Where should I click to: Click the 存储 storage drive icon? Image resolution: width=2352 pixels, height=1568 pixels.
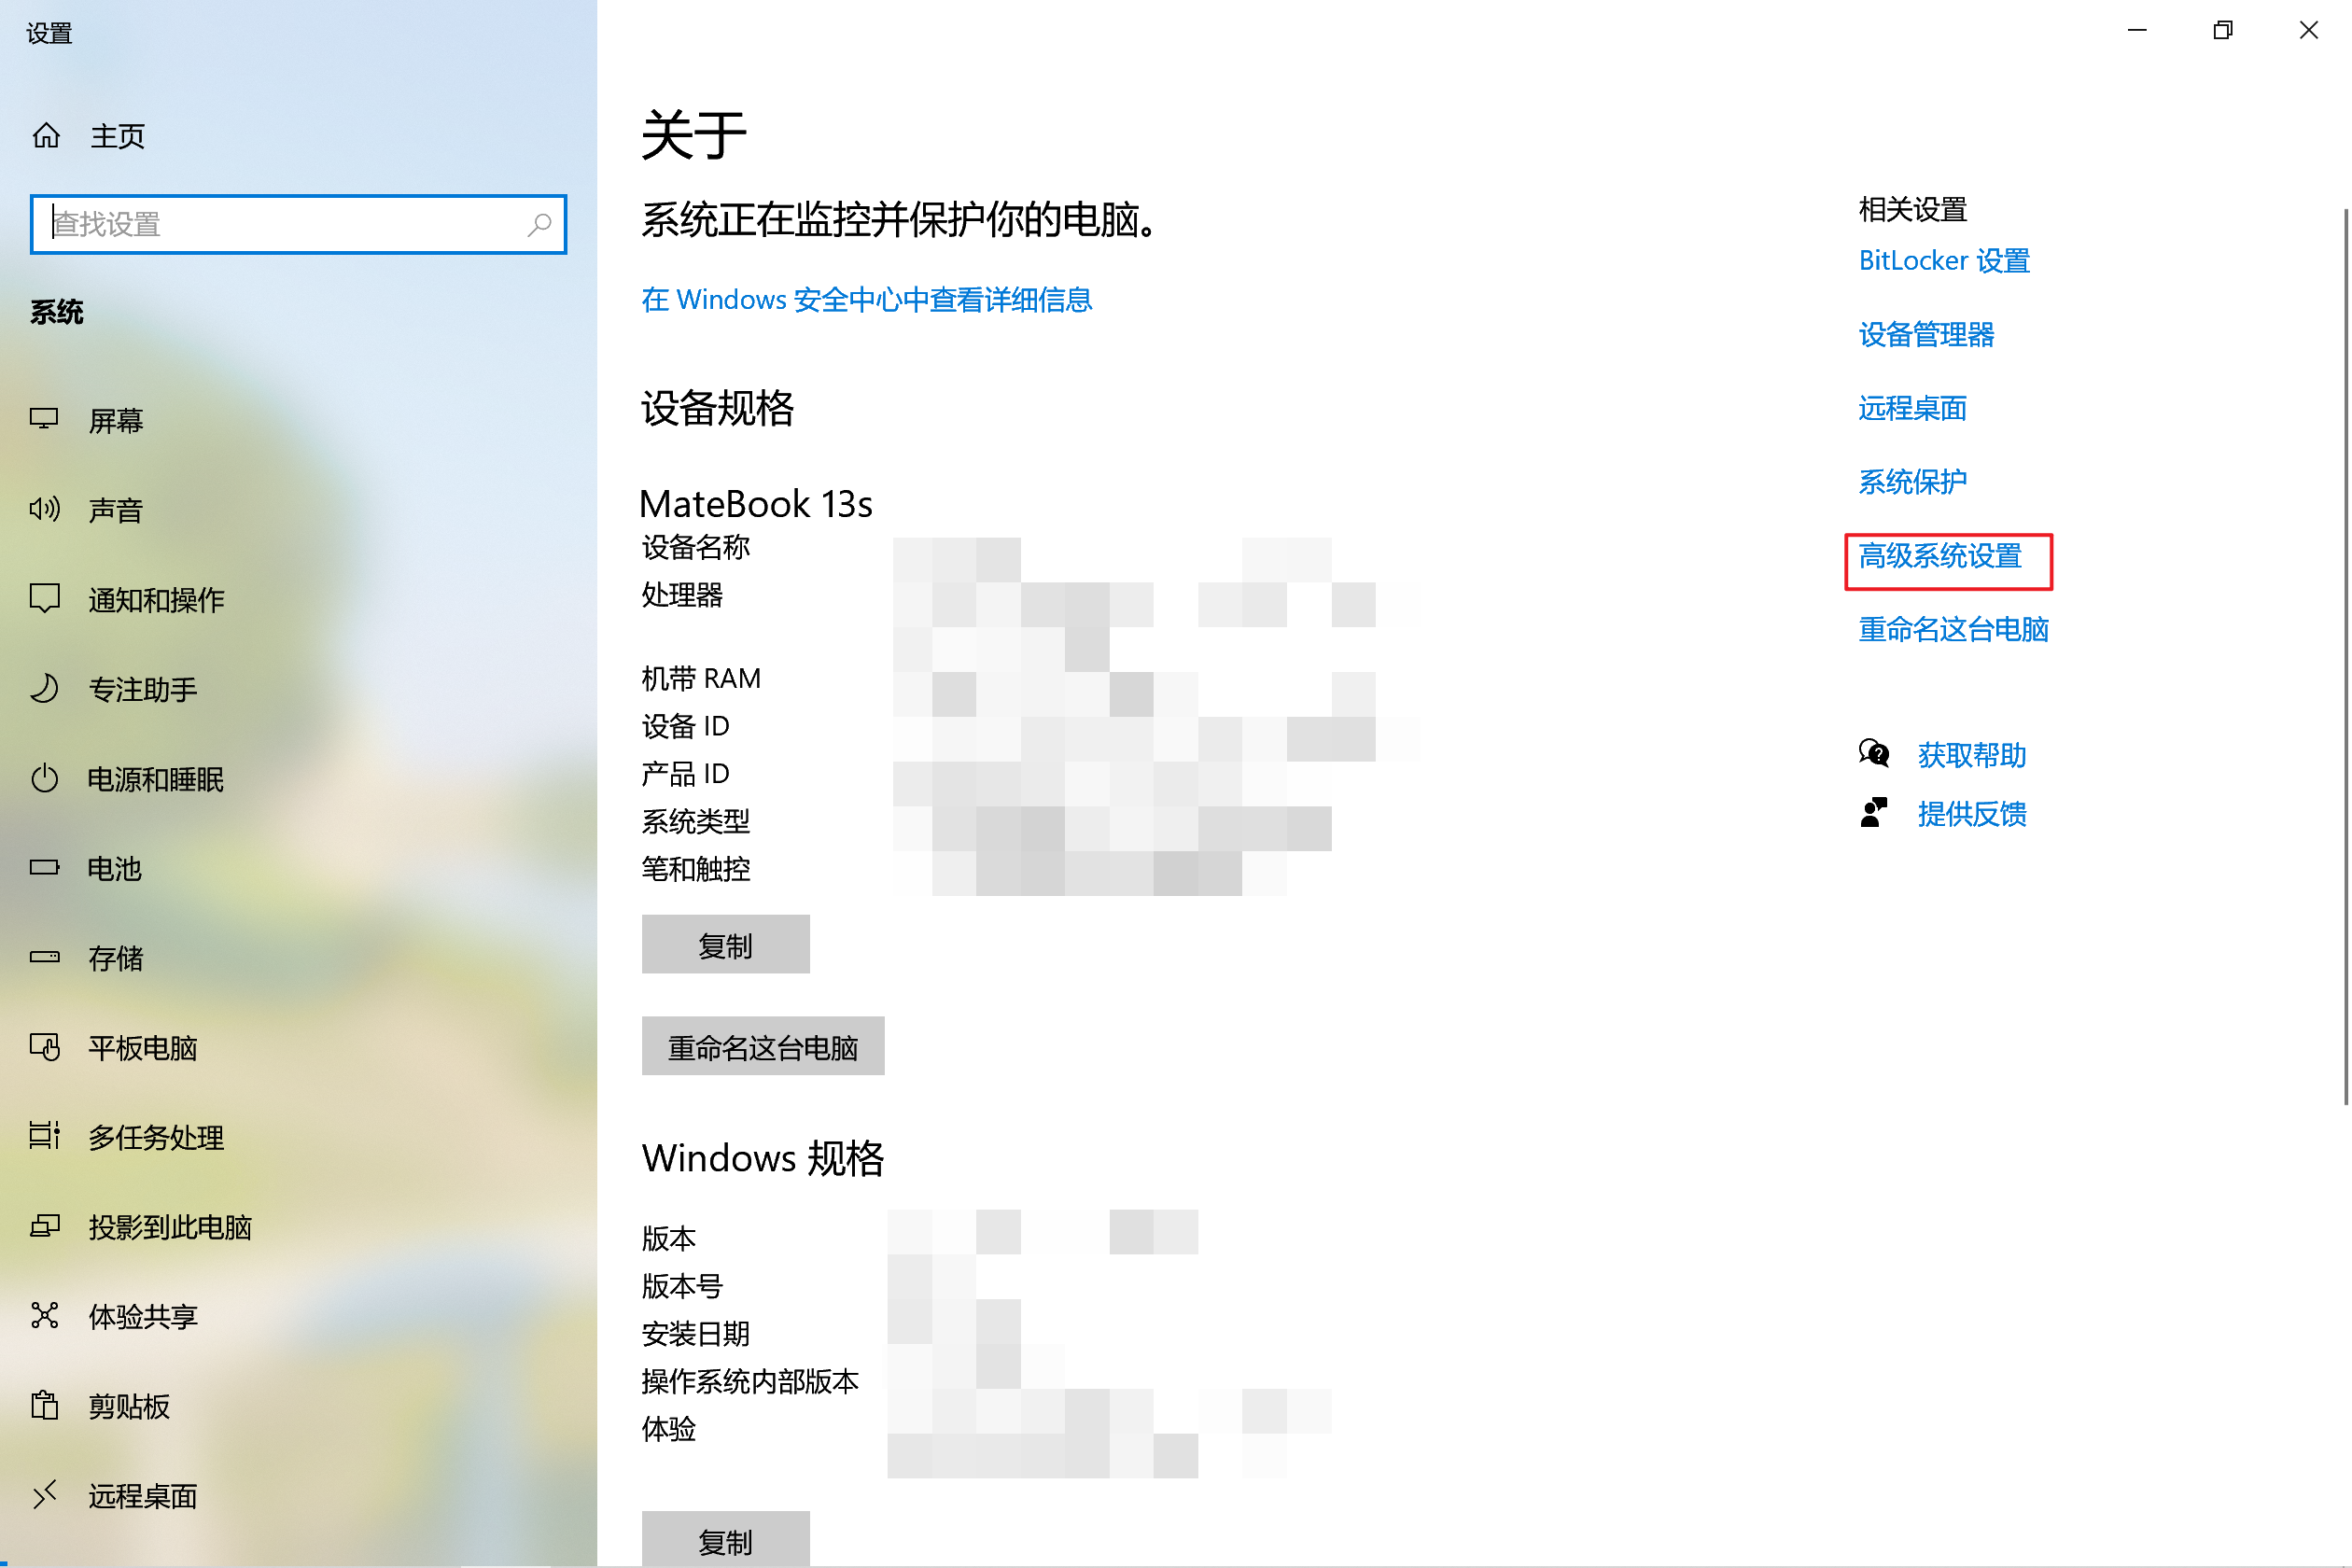pos(44,957)
